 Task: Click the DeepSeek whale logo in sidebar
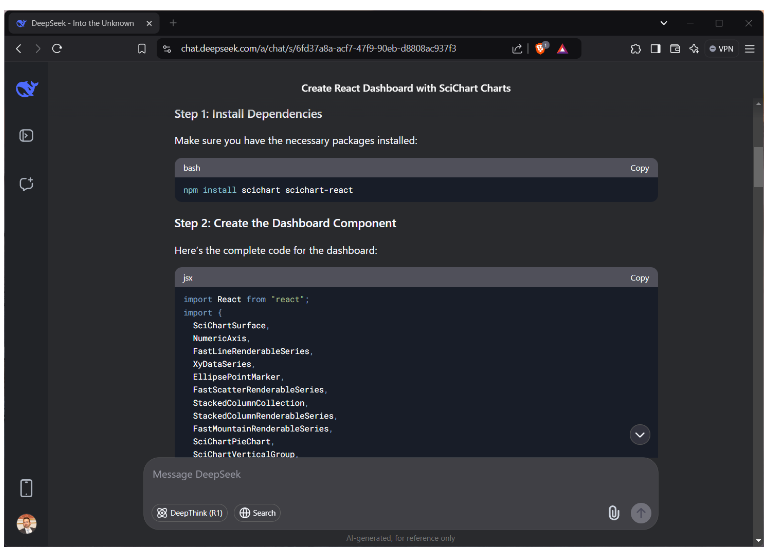[27, 88]
